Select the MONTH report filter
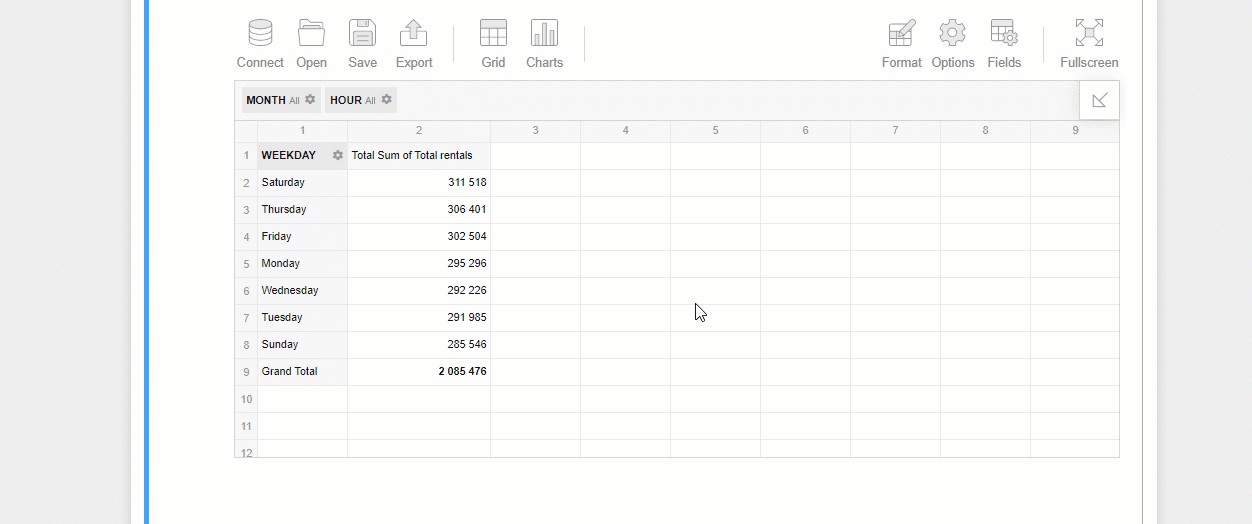This screenshot has width=1252, height=524. 281,100
